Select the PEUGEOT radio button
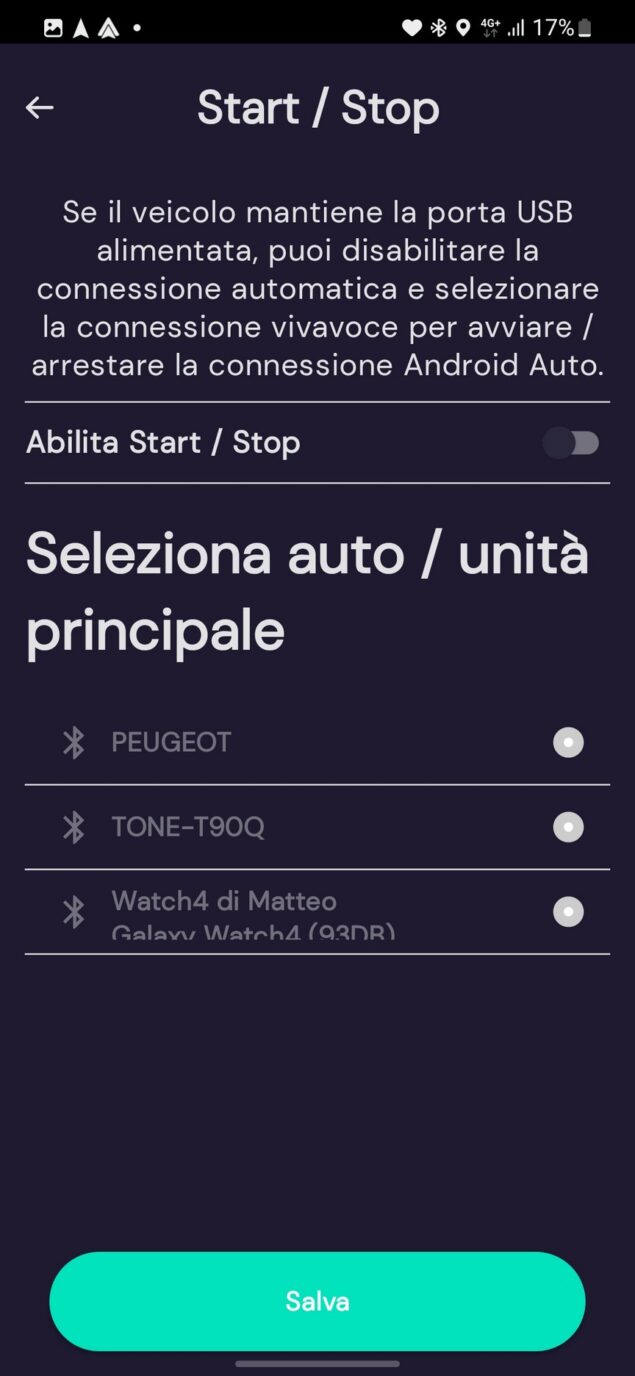 coord(568,742)
